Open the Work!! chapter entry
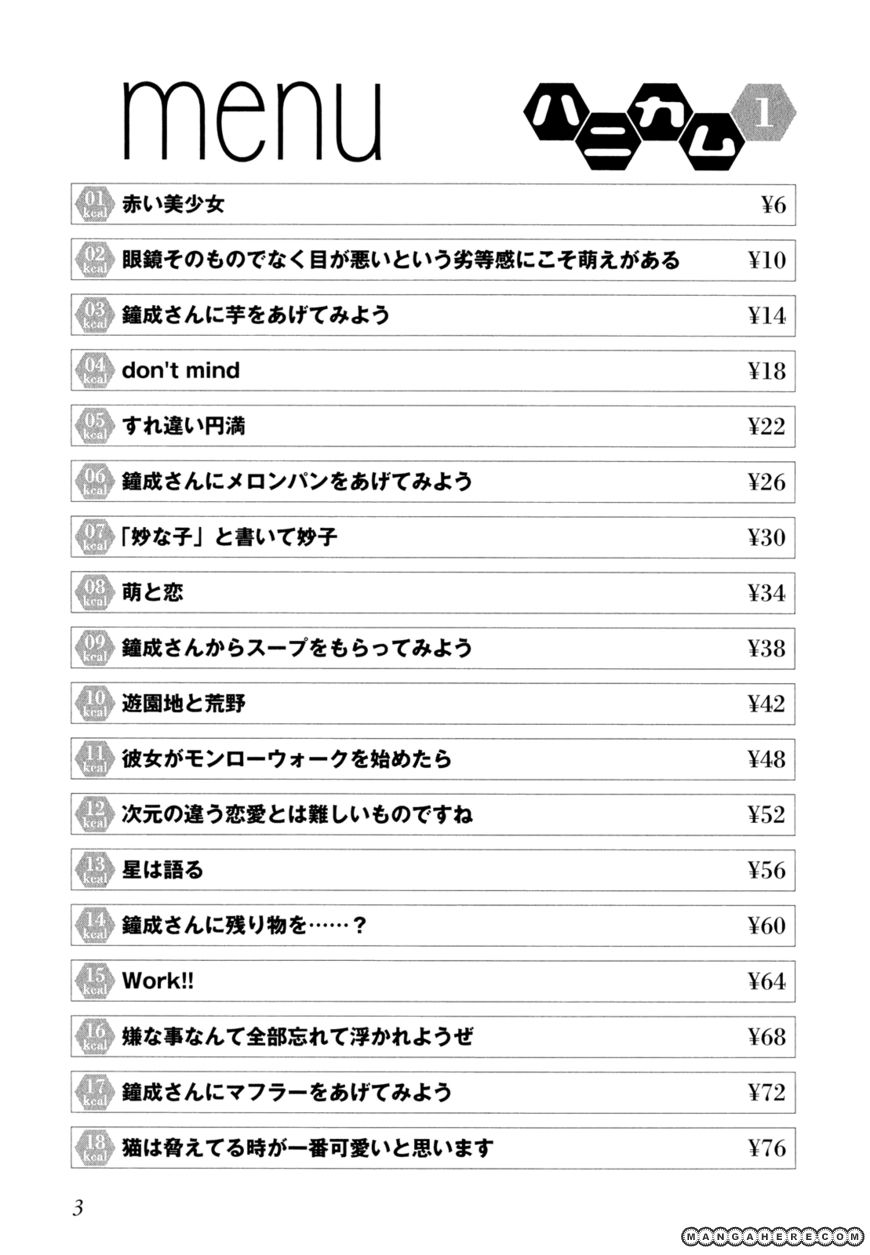This screenshot has width=870, height=1255. tap(158, 981)
